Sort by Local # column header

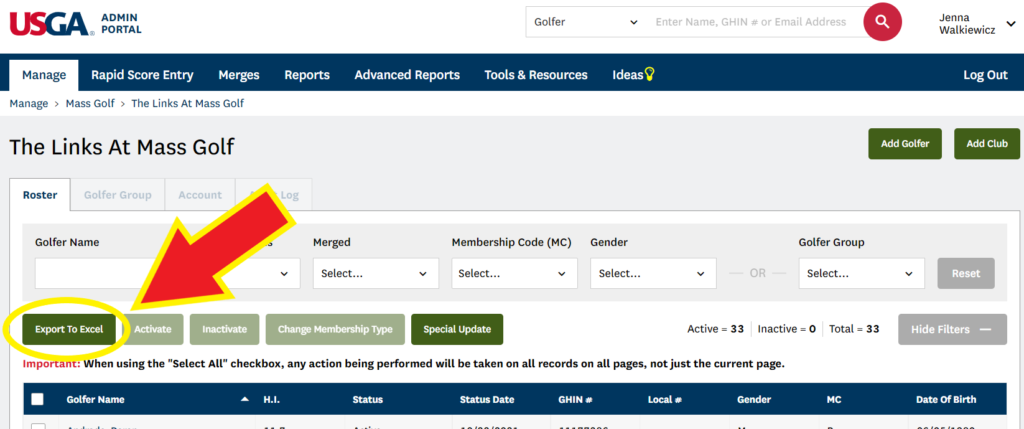[665, 400]
